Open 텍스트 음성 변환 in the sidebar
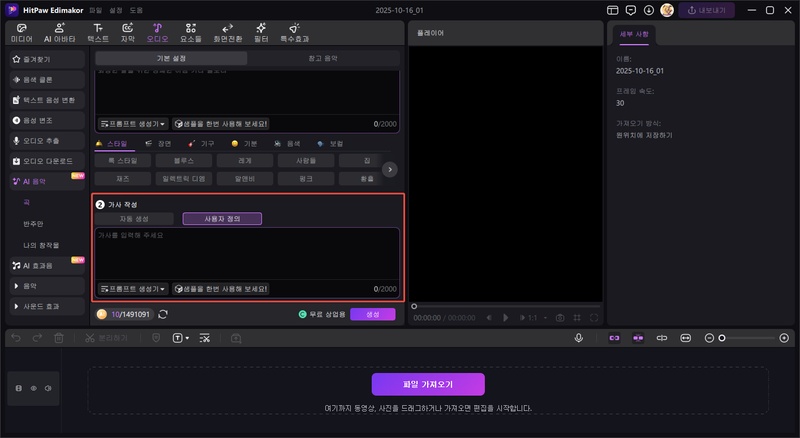This screenshot has width=800, height=438. [48, 101]
